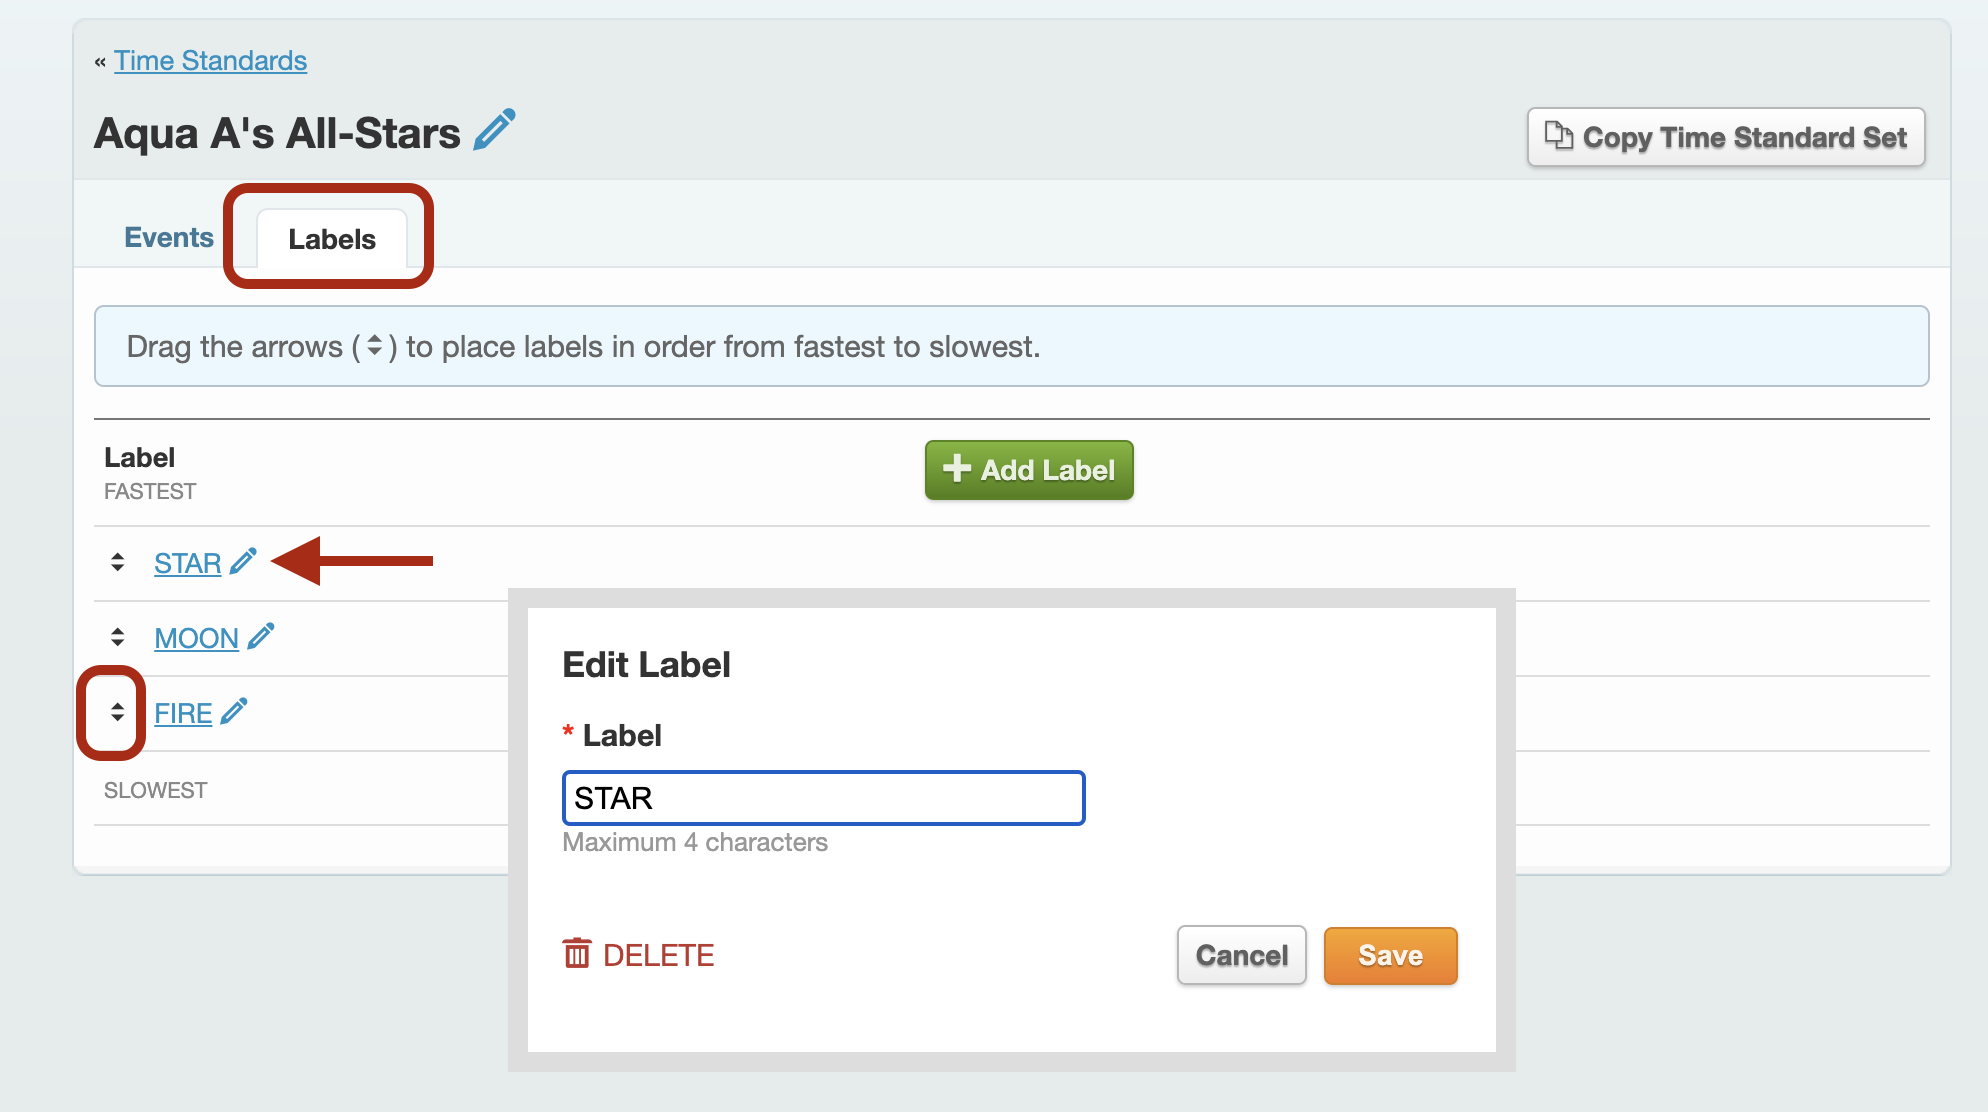This screenshot has width=1988, height=1112.
Task: Open the FIRE label link
Action: click(x=183, y=713)
